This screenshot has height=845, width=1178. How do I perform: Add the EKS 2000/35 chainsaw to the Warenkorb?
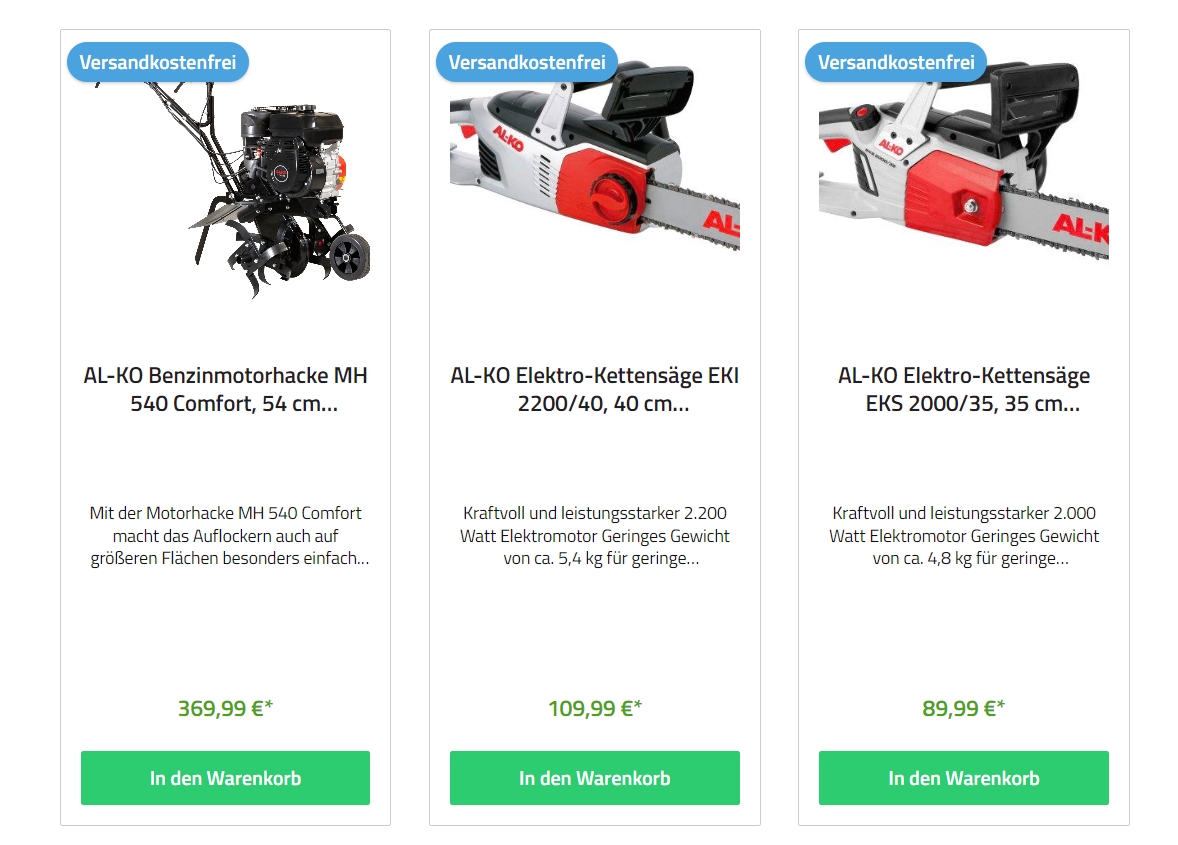[964, 778]
